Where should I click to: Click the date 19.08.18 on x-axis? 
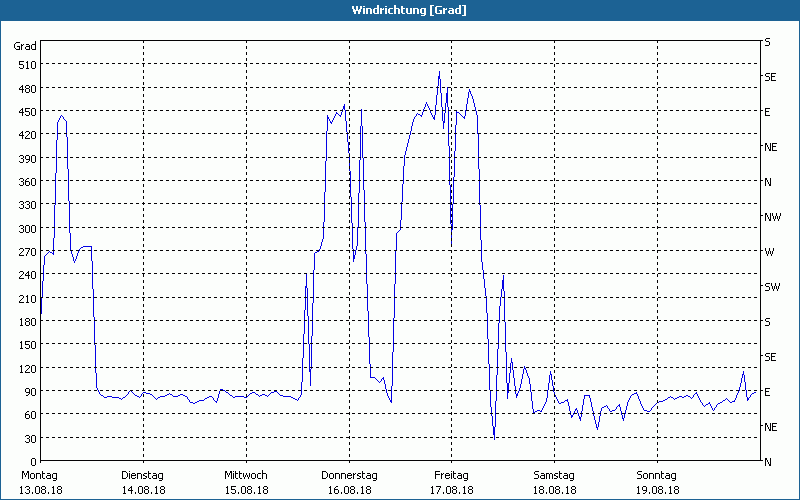point(656,490)
